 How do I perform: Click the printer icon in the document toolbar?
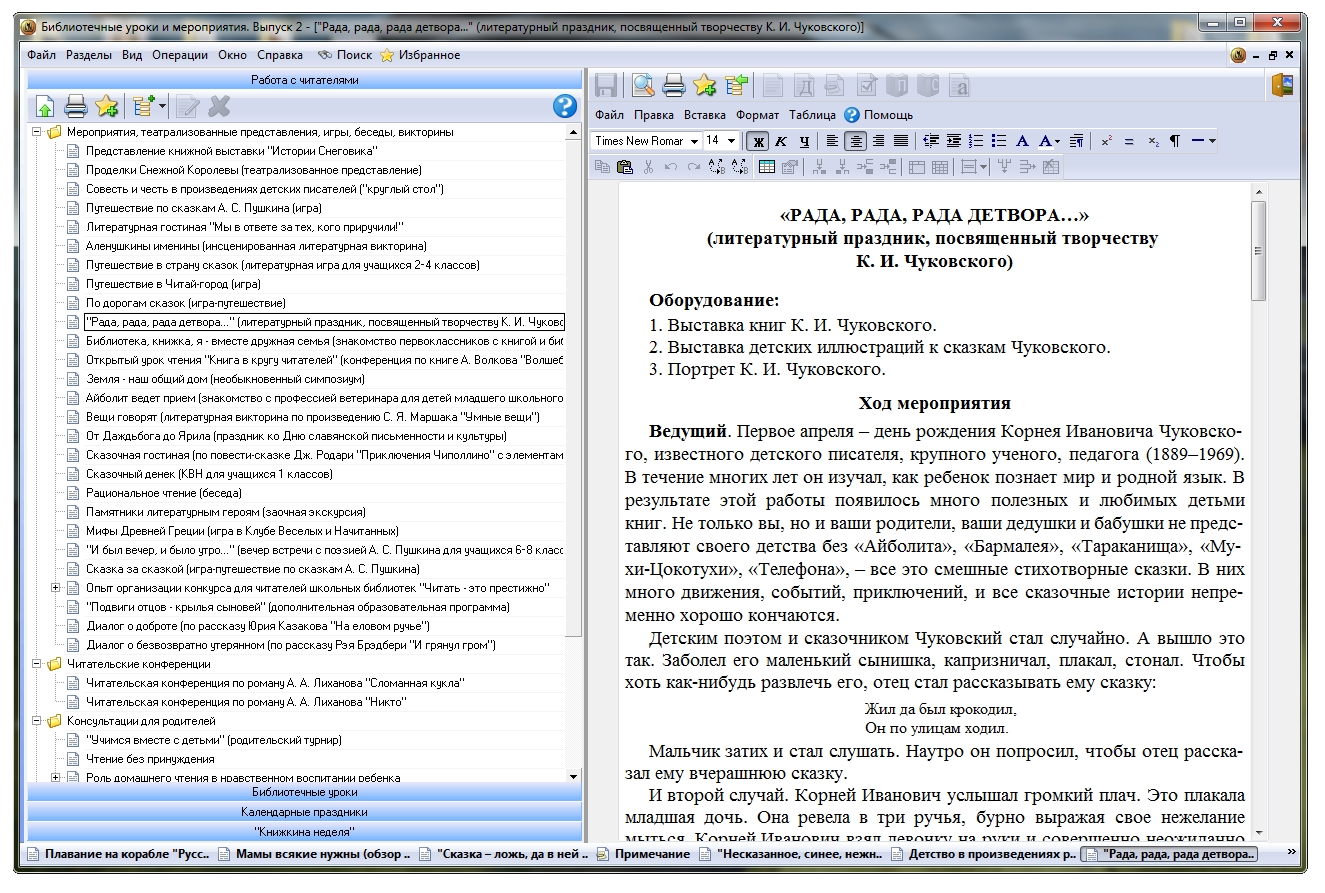pos(673,85)
